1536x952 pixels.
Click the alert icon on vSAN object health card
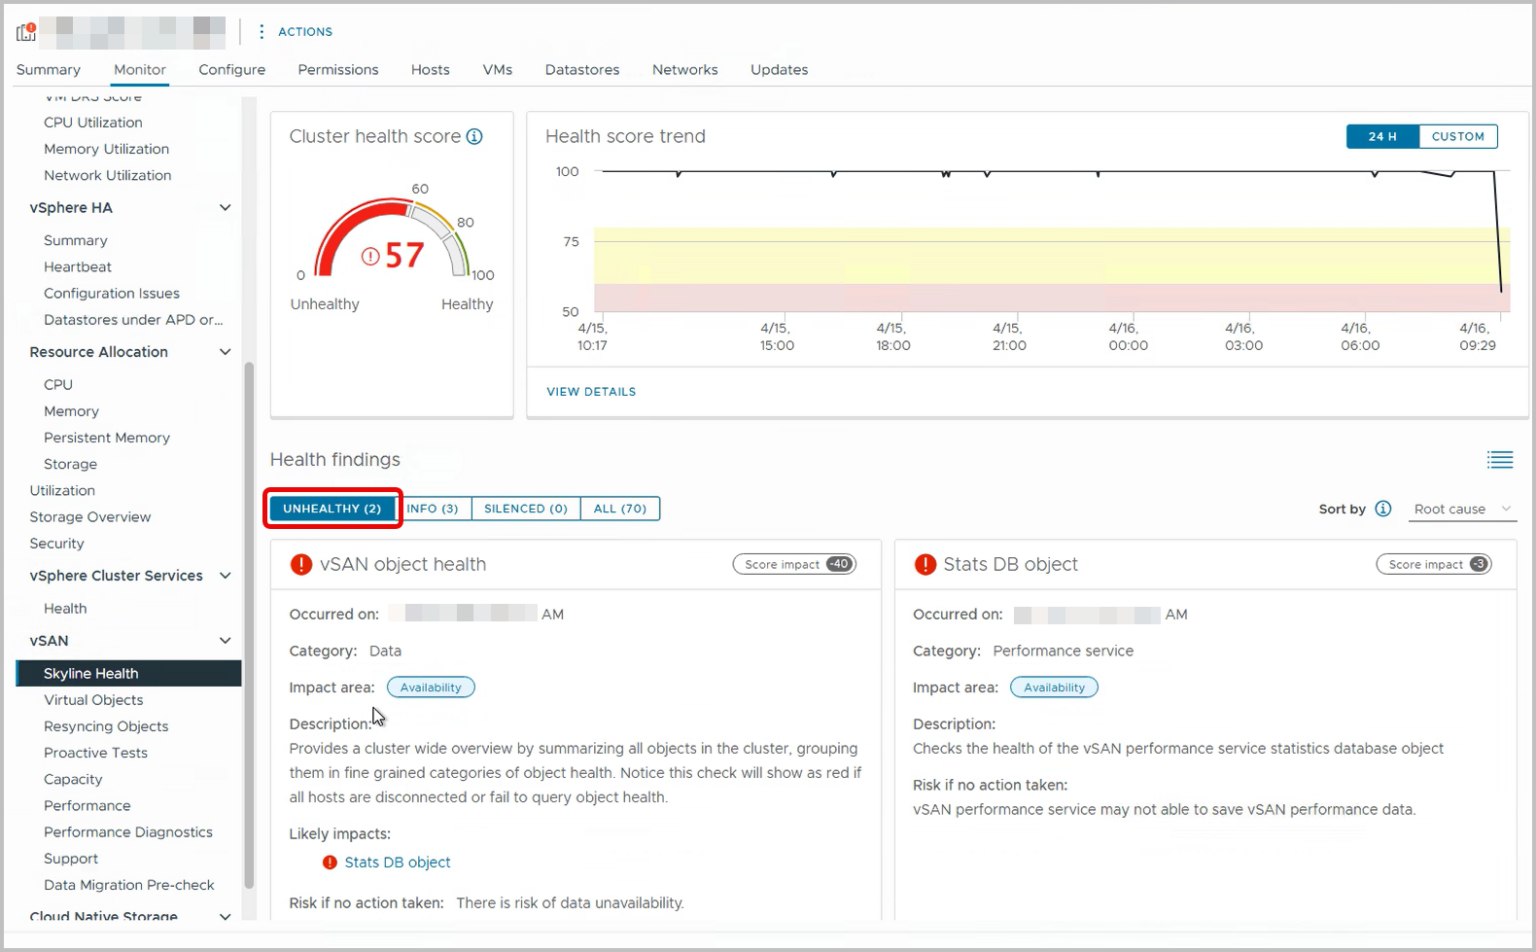click(x=300, y=564)
